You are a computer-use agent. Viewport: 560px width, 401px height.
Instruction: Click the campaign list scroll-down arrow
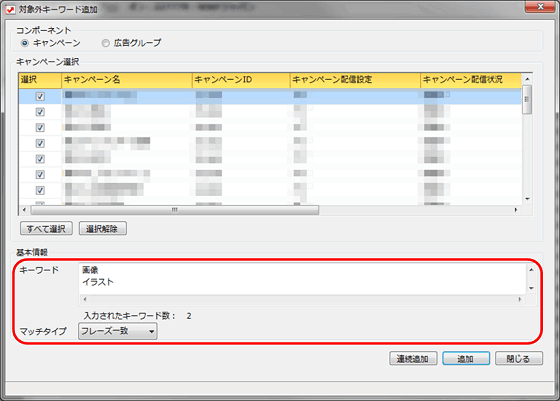tap(527, 199)
